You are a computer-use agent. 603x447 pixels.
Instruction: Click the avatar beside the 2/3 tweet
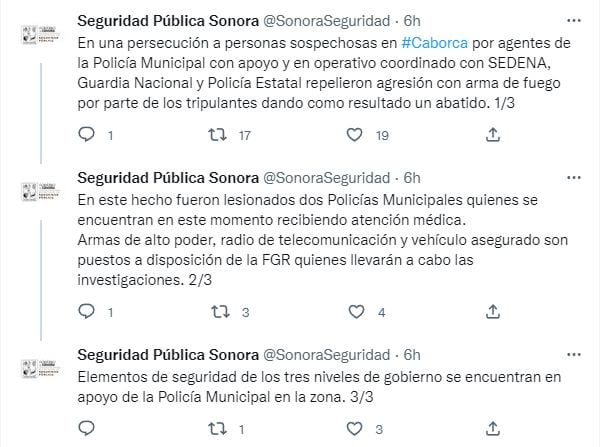(38, 190)
